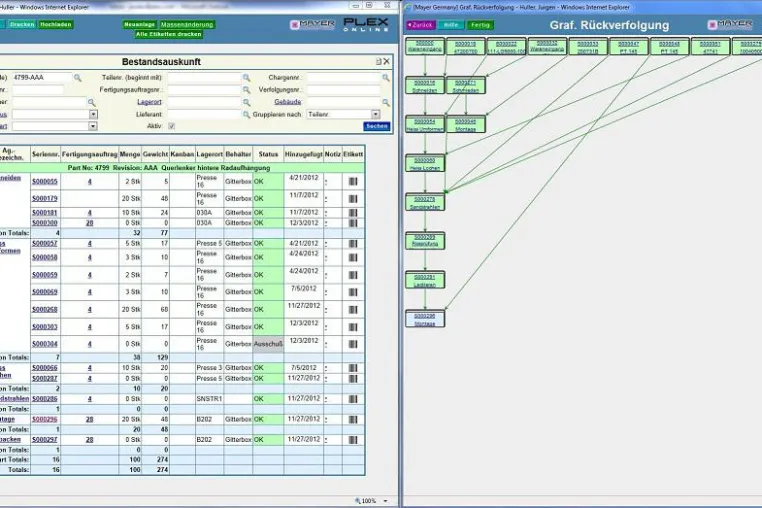Expand the browser zoom level dropdown arrow
Viewport: 762px width, 508px height.
click(x=386, y=501)
